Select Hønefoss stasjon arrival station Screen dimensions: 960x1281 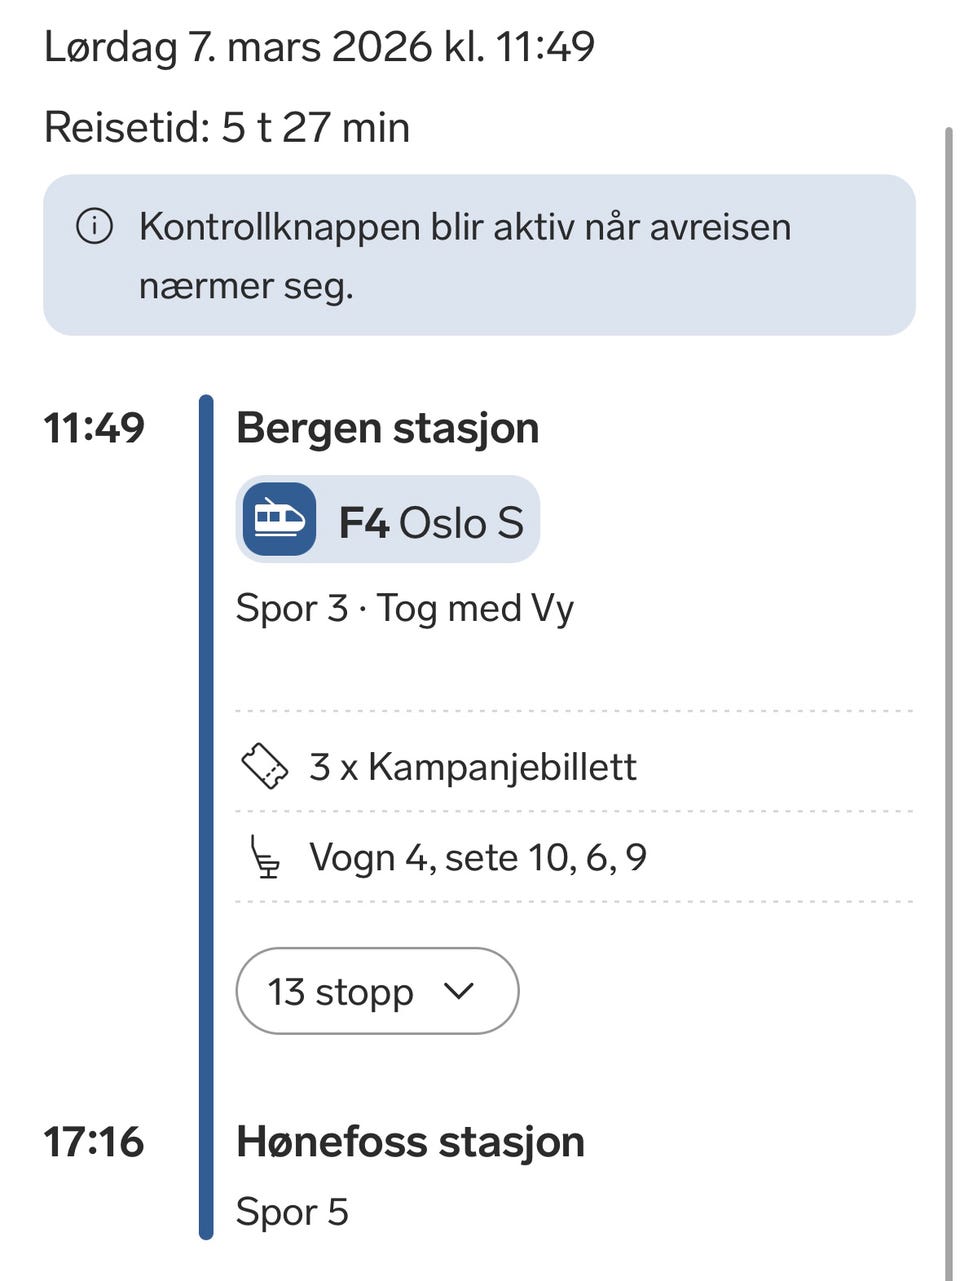410,1142
